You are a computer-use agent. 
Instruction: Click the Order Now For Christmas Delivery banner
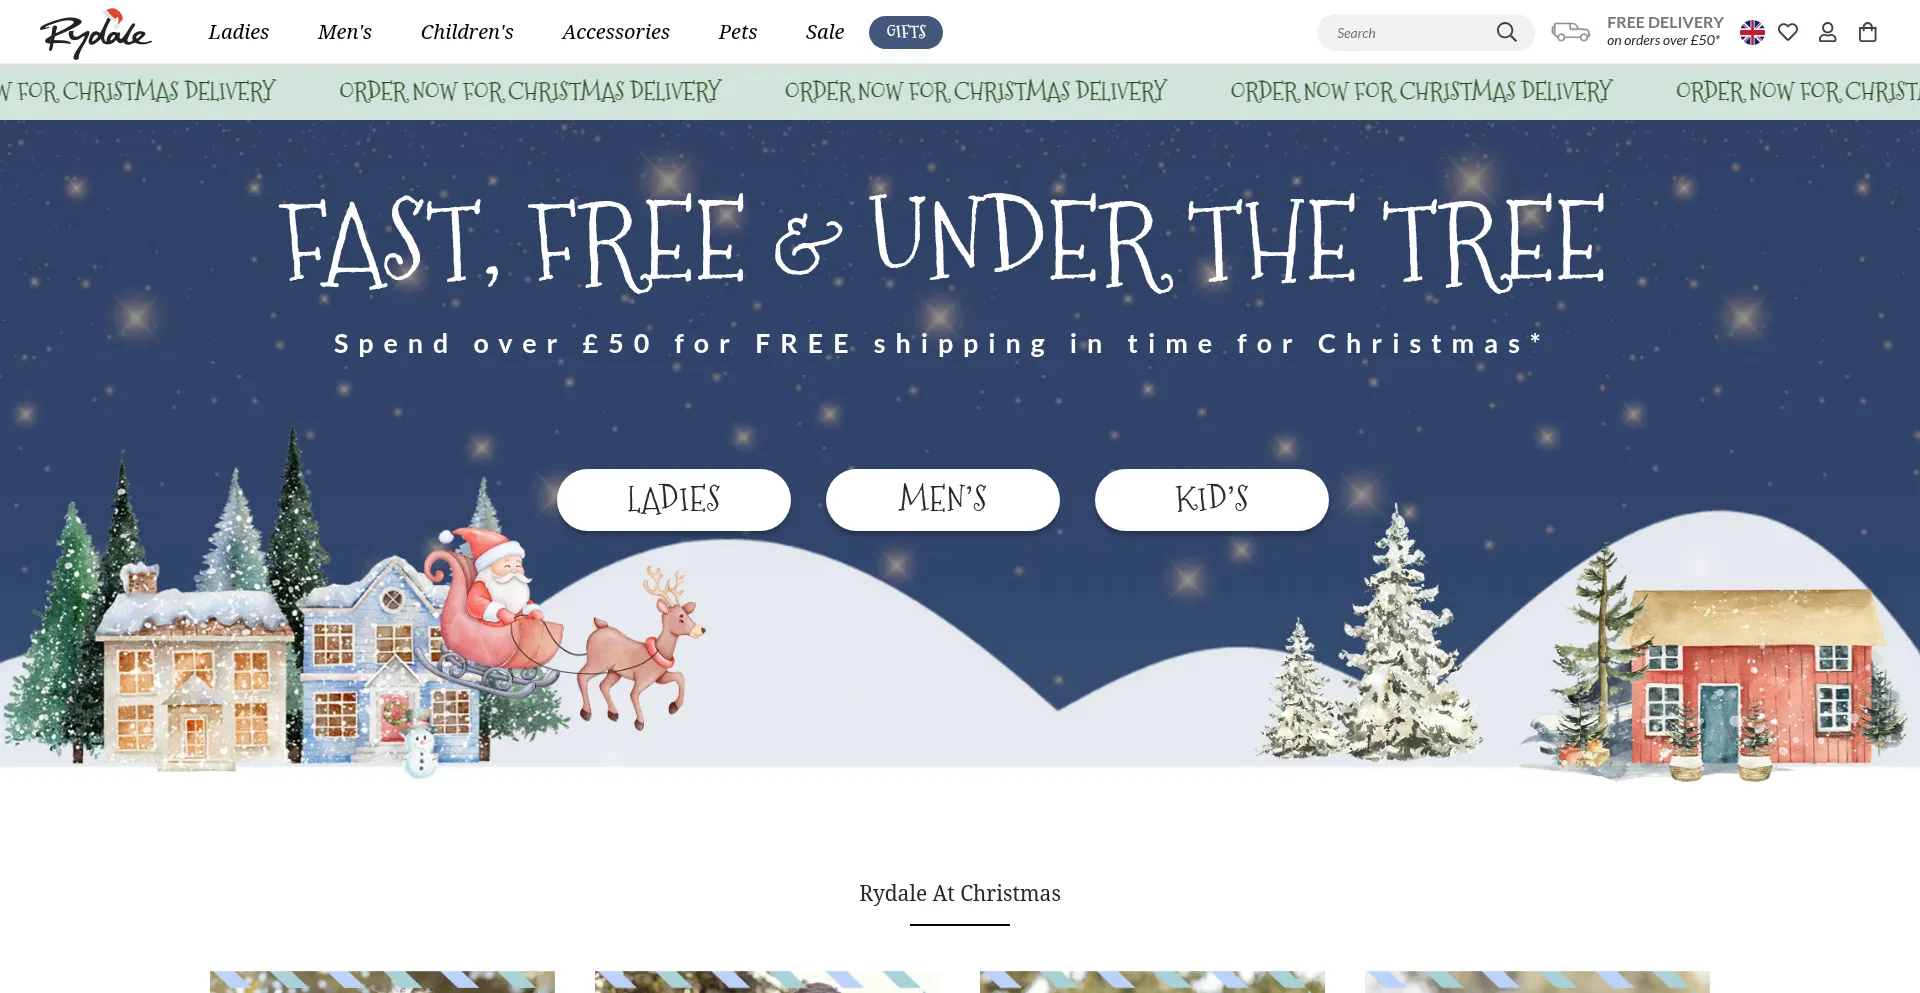(x=960, y=92)
